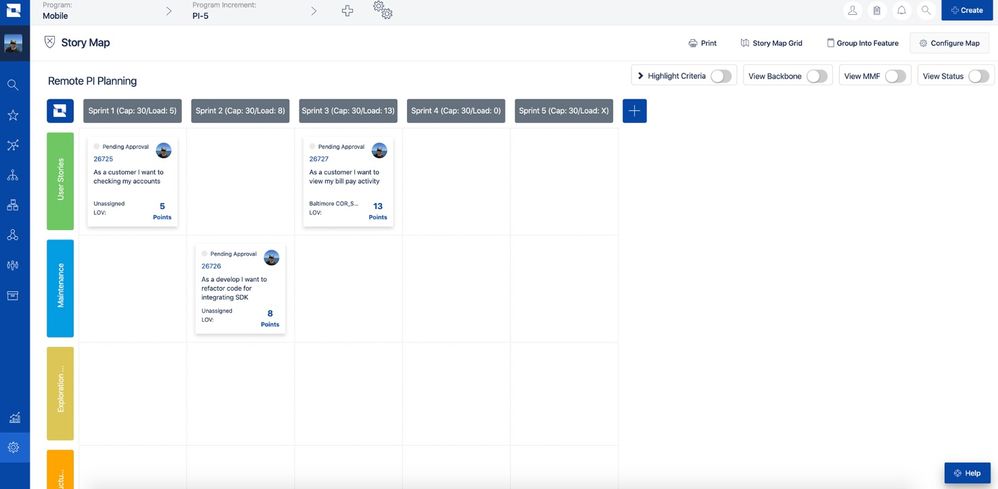Screen dimensions: 998x489
Task: Click avatar on story card 26727
Action: pyautogui.click(x=379, y=150)
